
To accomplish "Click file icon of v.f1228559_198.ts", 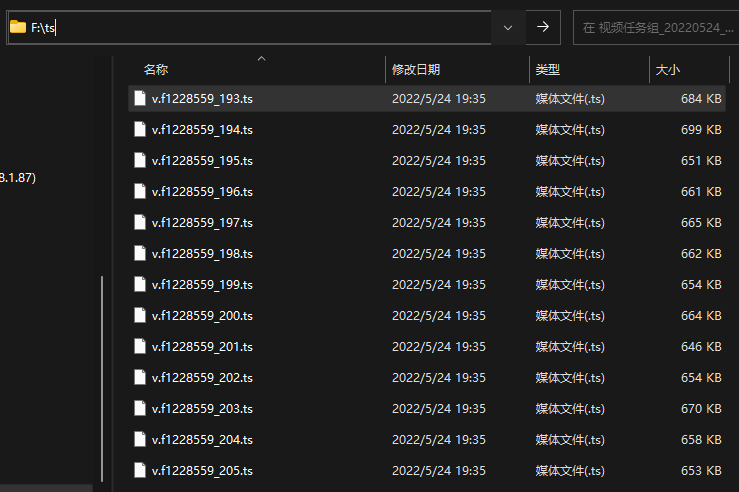I will [140, 253].
